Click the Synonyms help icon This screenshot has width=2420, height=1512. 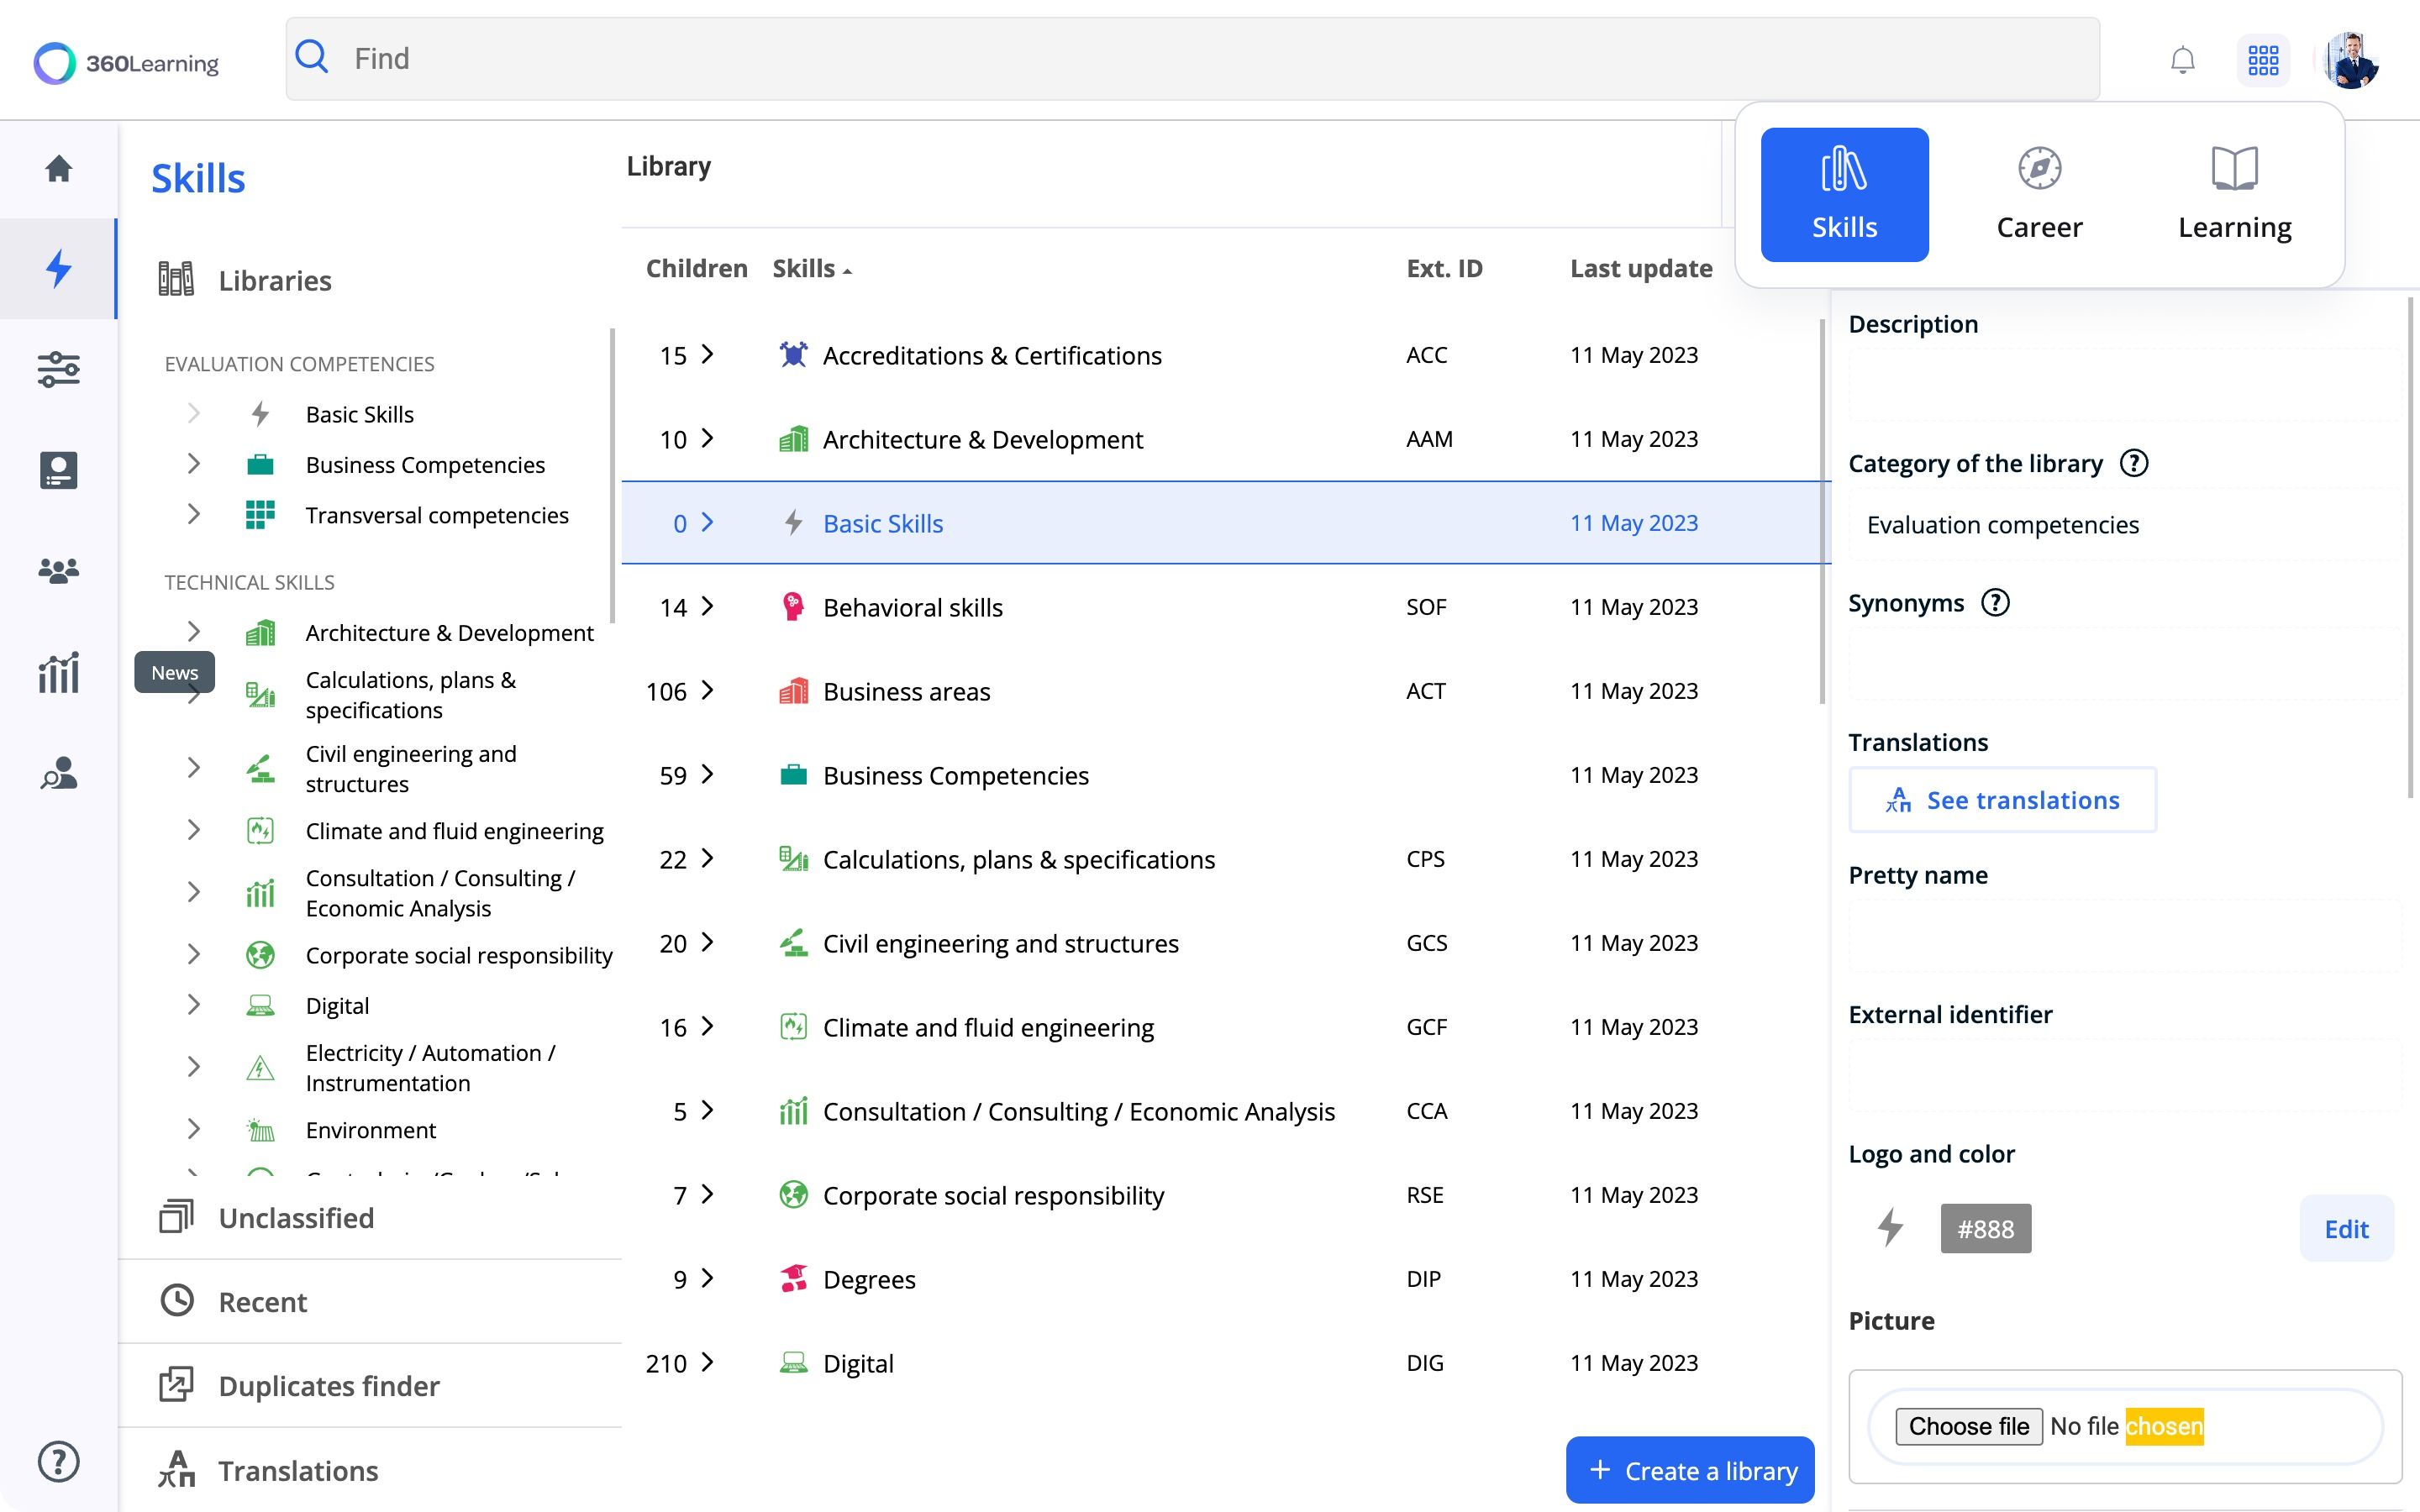coord(1995,603)
